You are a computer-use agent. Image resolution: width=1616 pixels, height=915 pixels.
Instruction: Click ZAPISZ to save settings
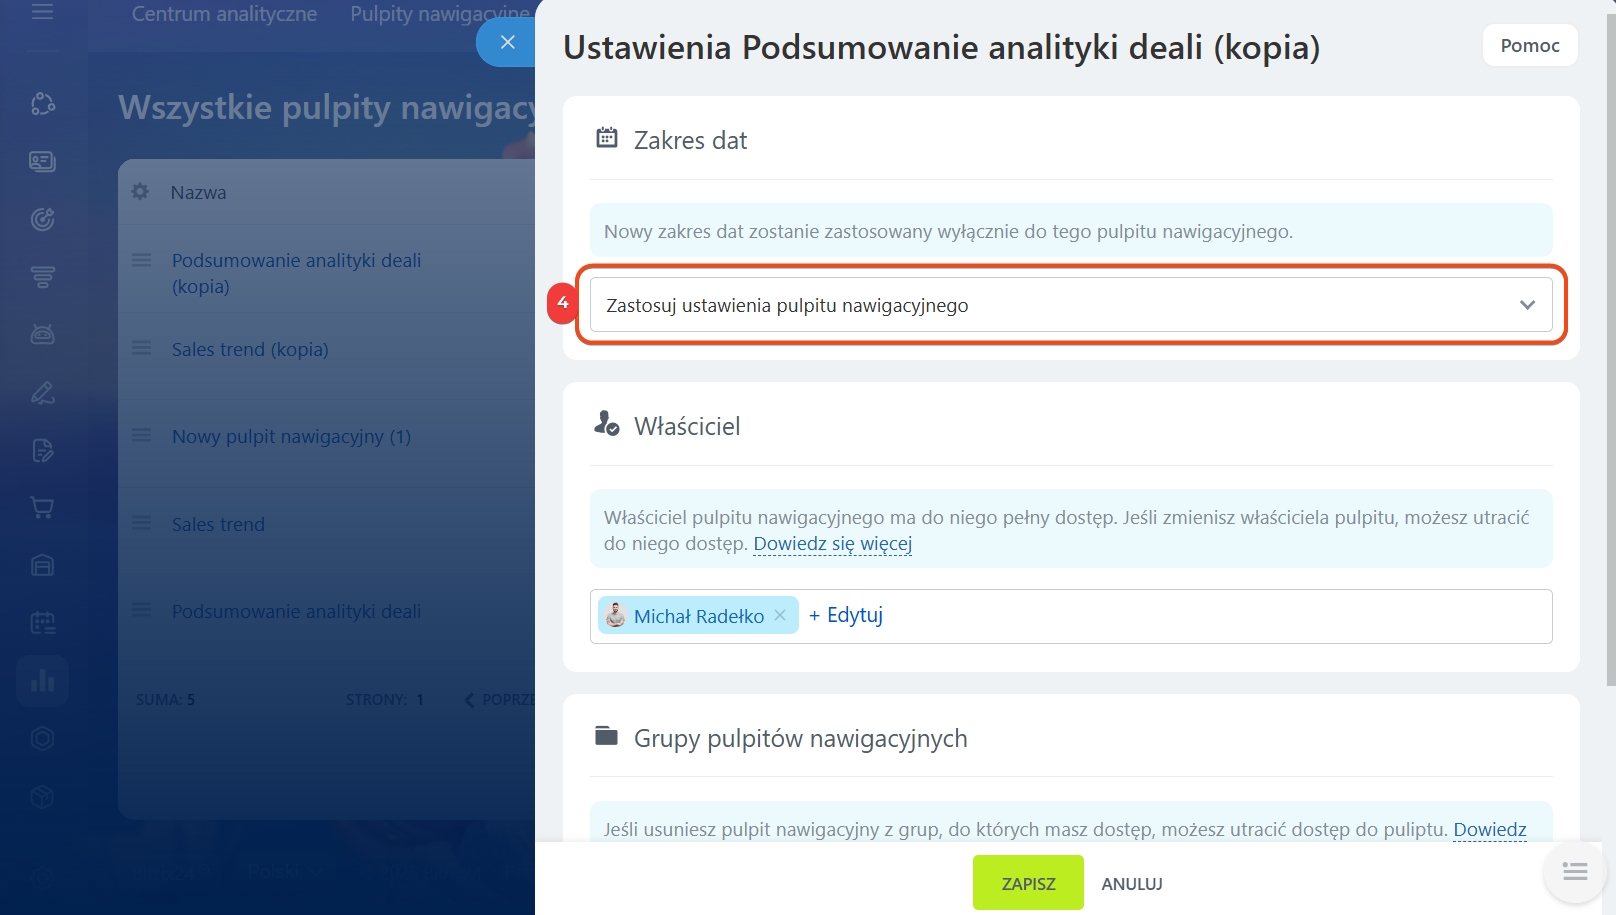click(1028, 883)
